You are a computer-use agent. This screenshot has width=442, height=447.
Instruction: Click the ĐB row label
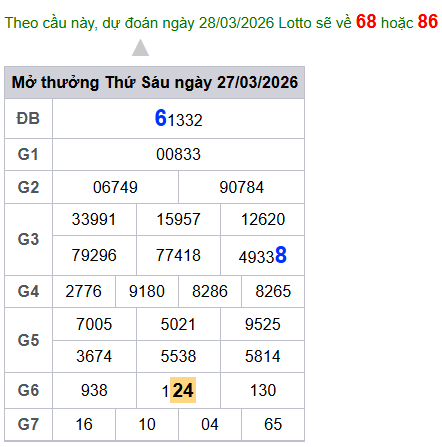[28, 118]
